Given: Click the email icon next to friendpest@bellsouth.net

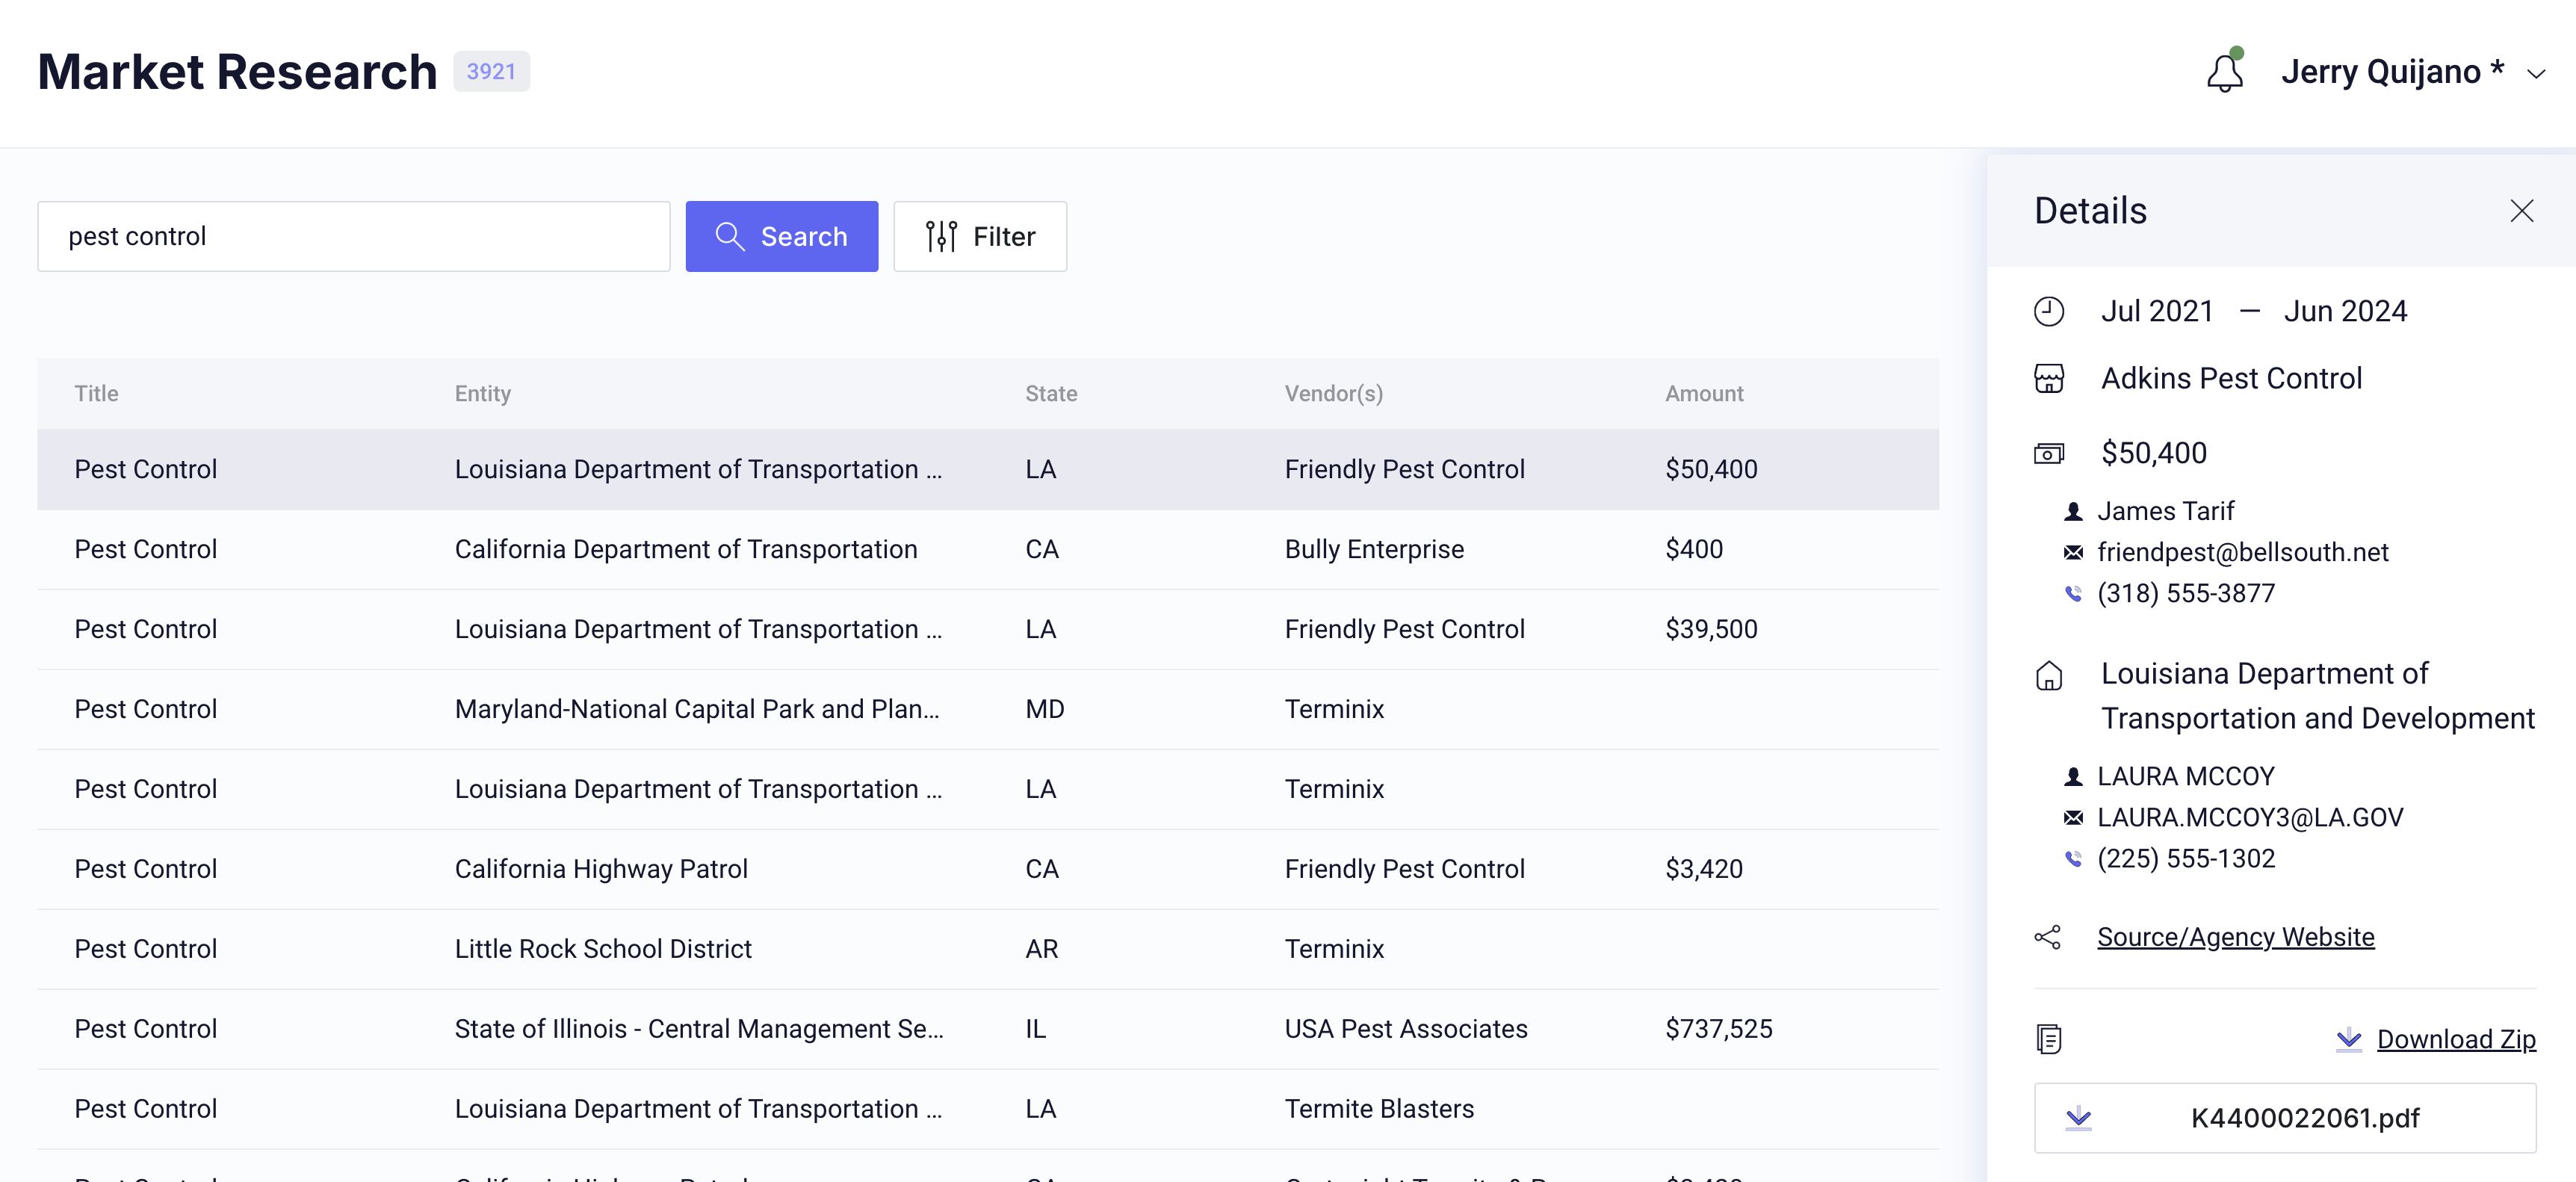Looking at the screenshot, I should click(2073, 552).
